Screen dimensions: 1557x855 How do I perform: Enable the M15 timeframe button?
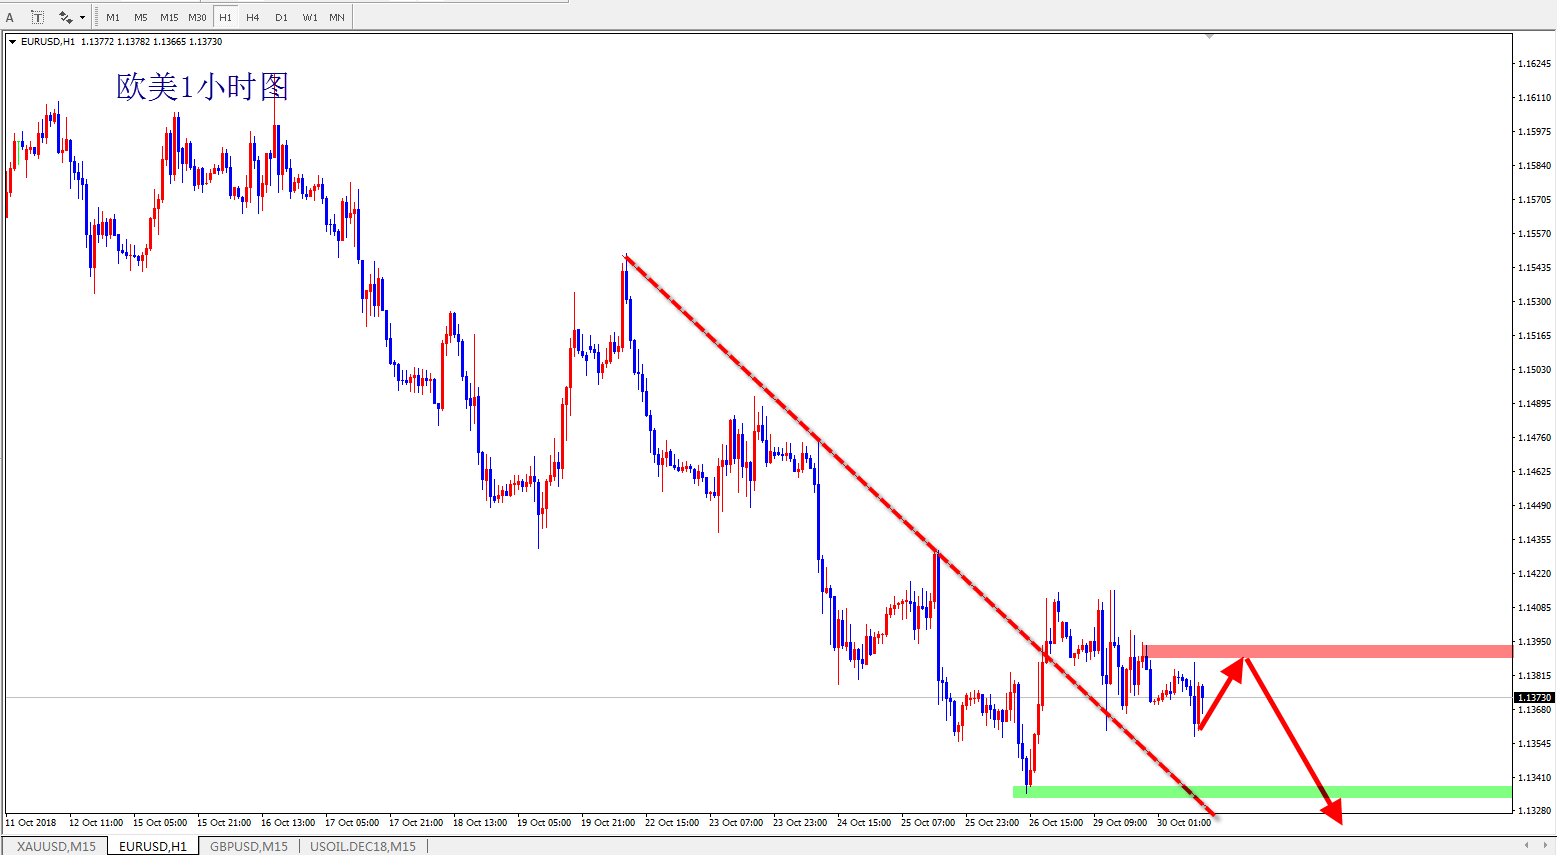169,17
